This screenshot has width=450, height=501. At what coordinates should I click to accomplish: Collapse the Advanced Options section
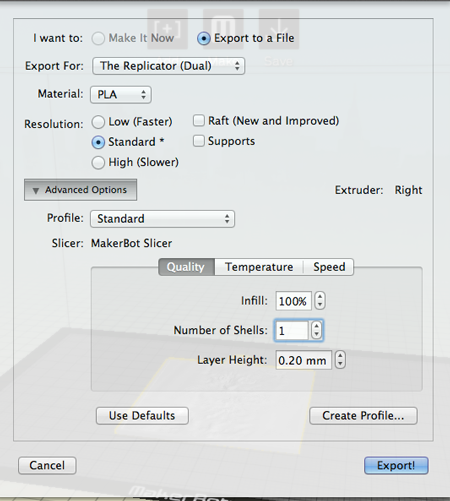[80, 190]
